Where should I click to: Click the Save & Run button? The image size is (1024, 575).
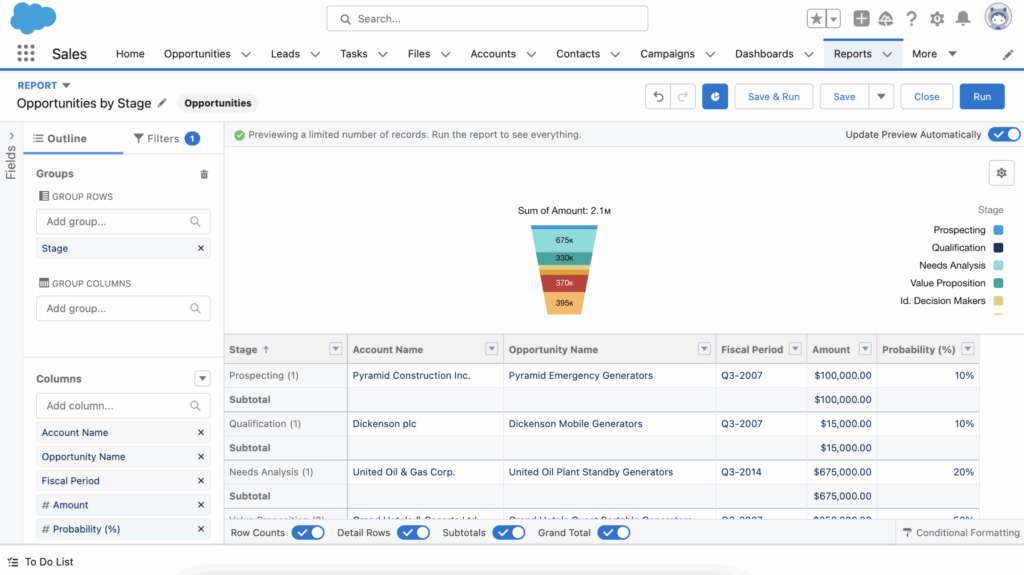pos(773,97)
